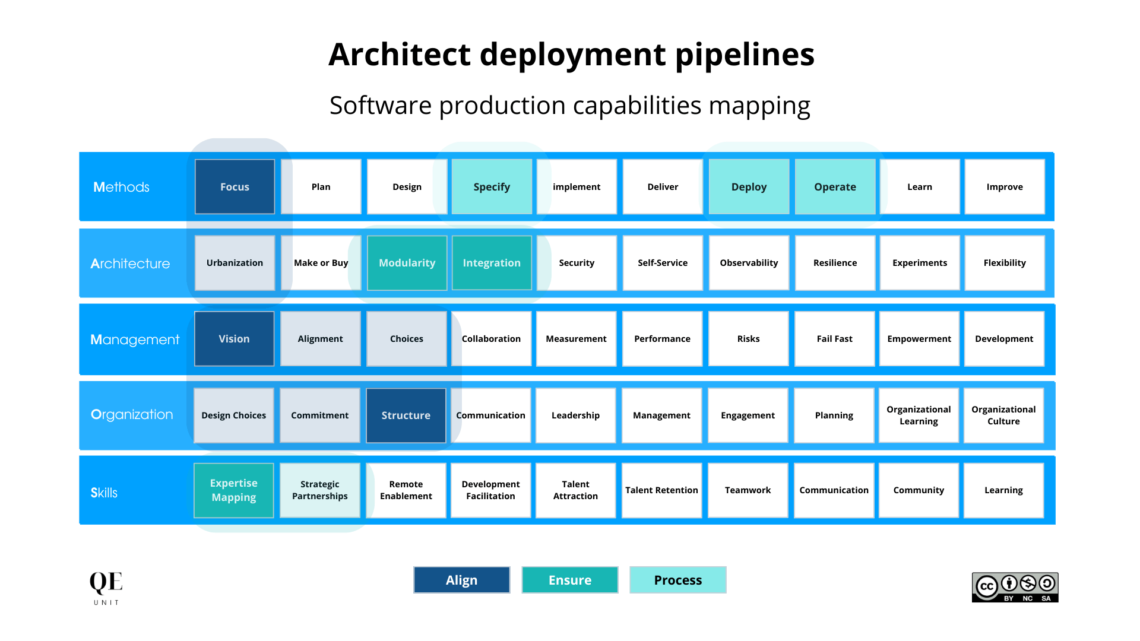Click the Ensure legend button
This screenshot has width=1140, height=641.
(x=569, y=579)
